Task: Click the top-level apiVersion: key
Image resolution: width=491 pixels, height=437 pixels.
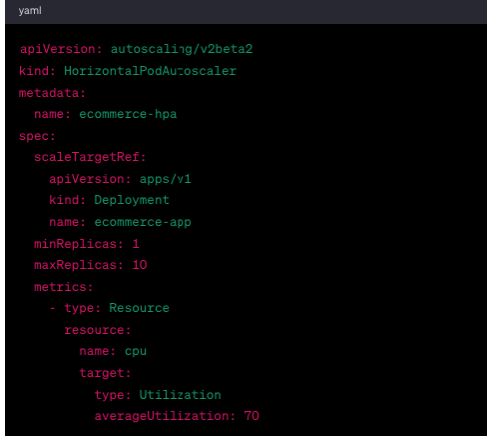Action: coord(61,49)
